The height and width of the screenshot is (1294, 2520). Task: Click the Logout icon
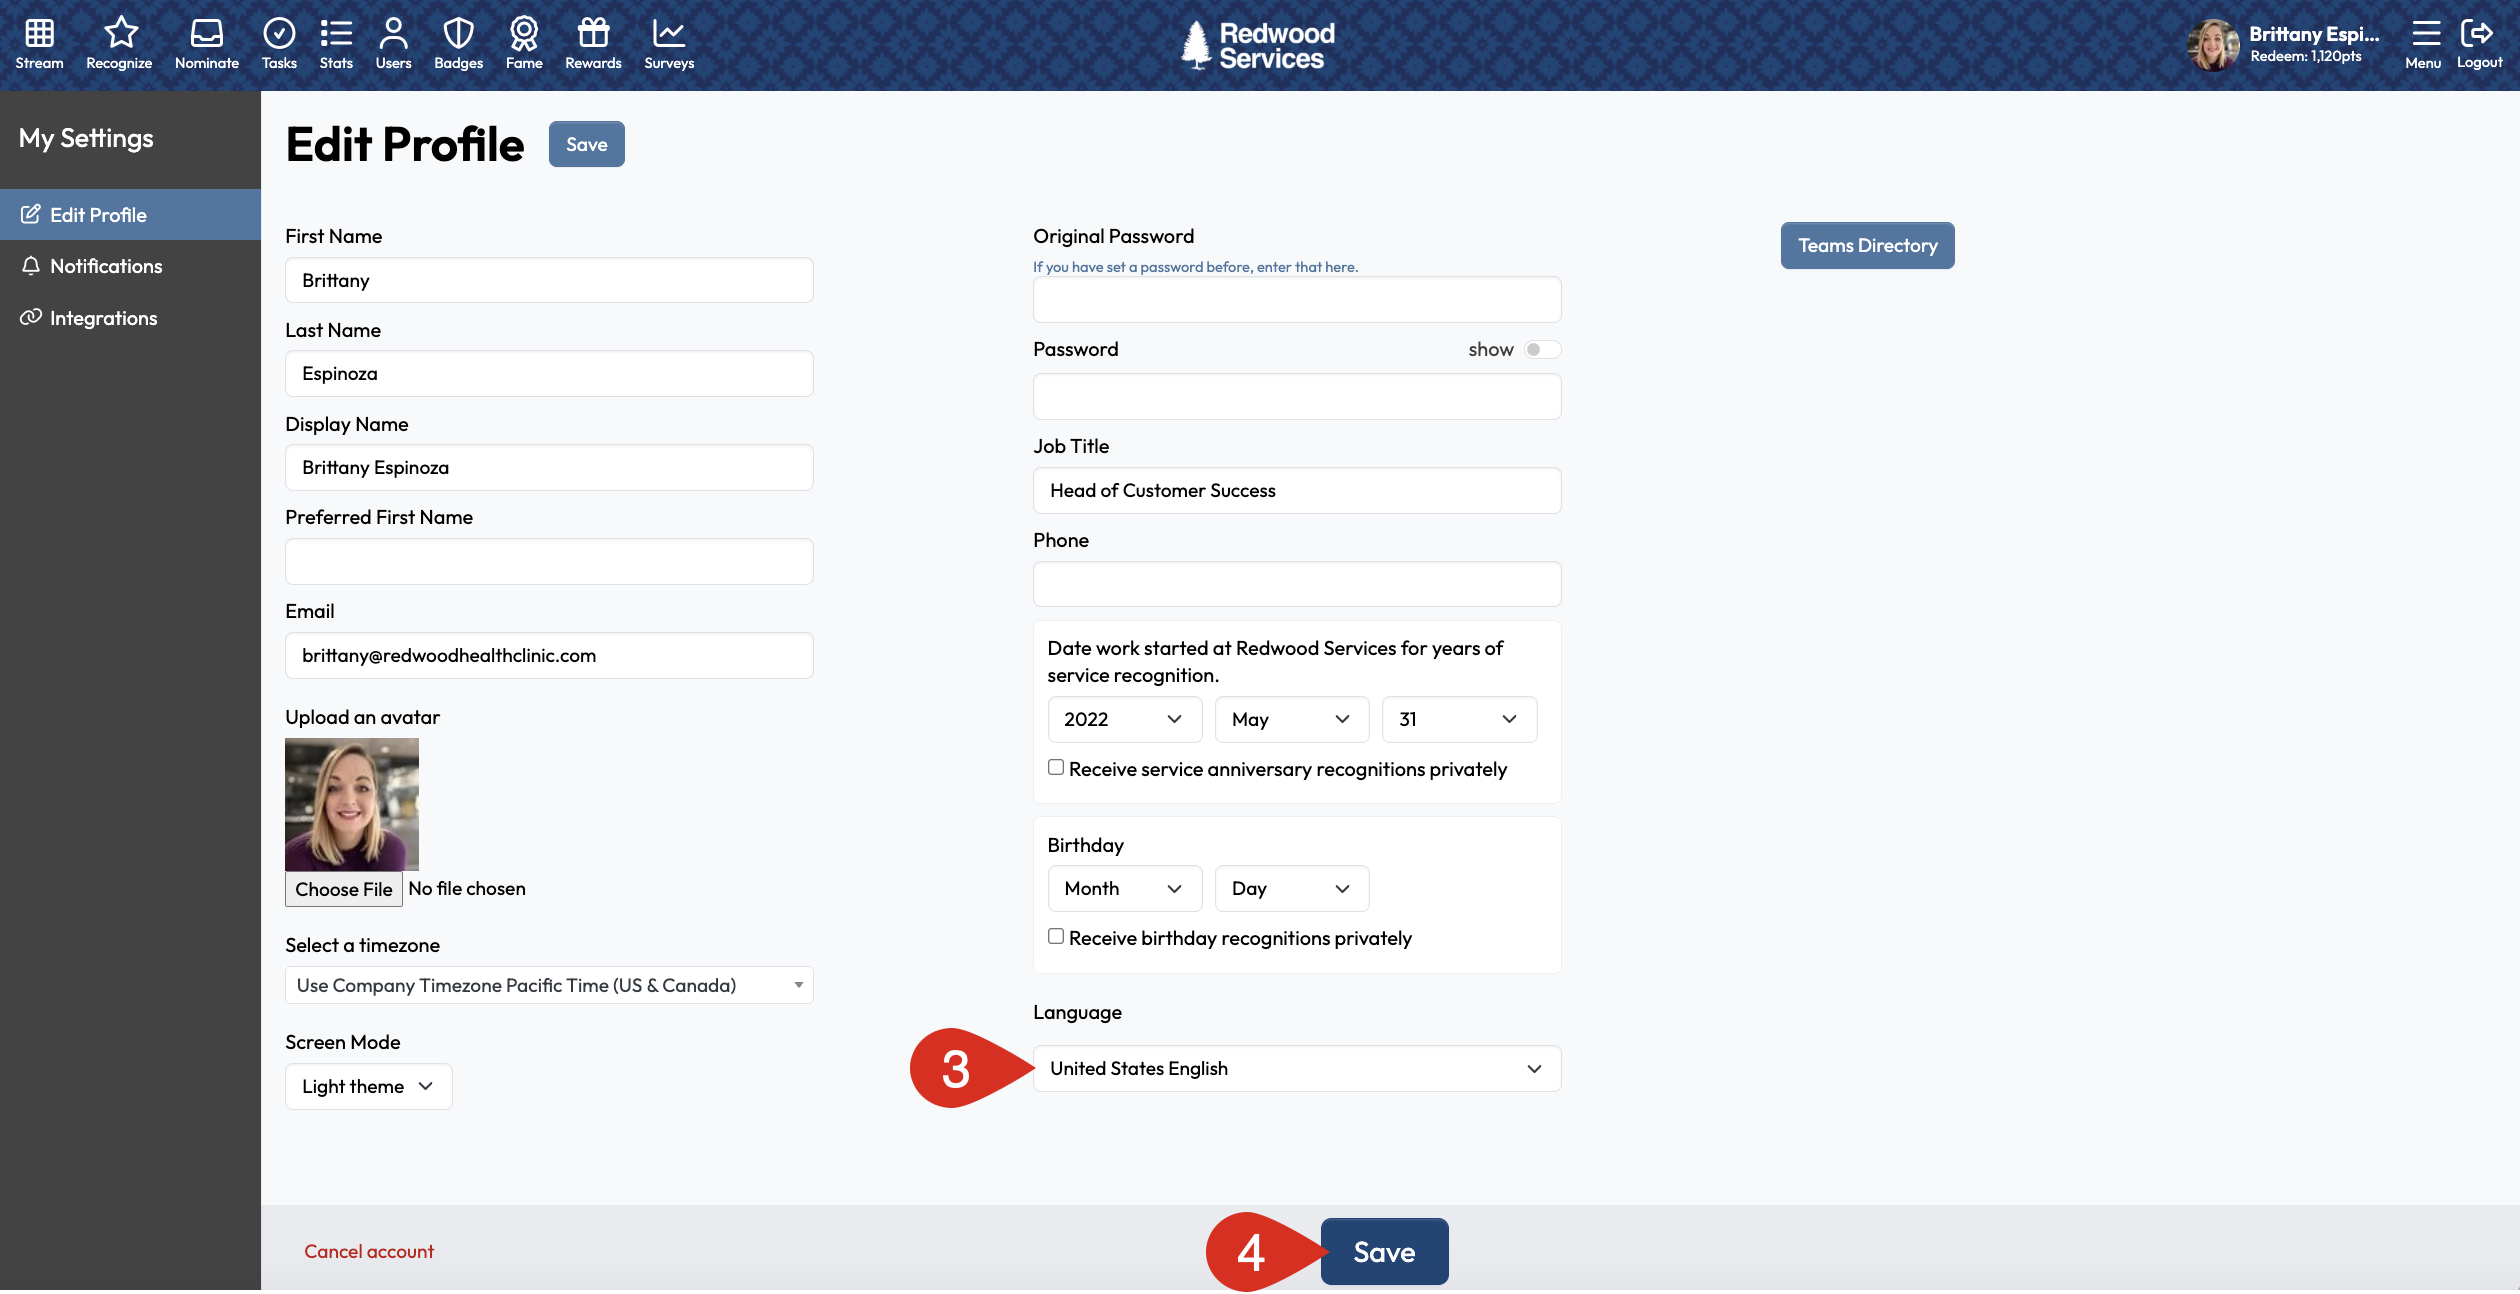(x=2477, y=34)
